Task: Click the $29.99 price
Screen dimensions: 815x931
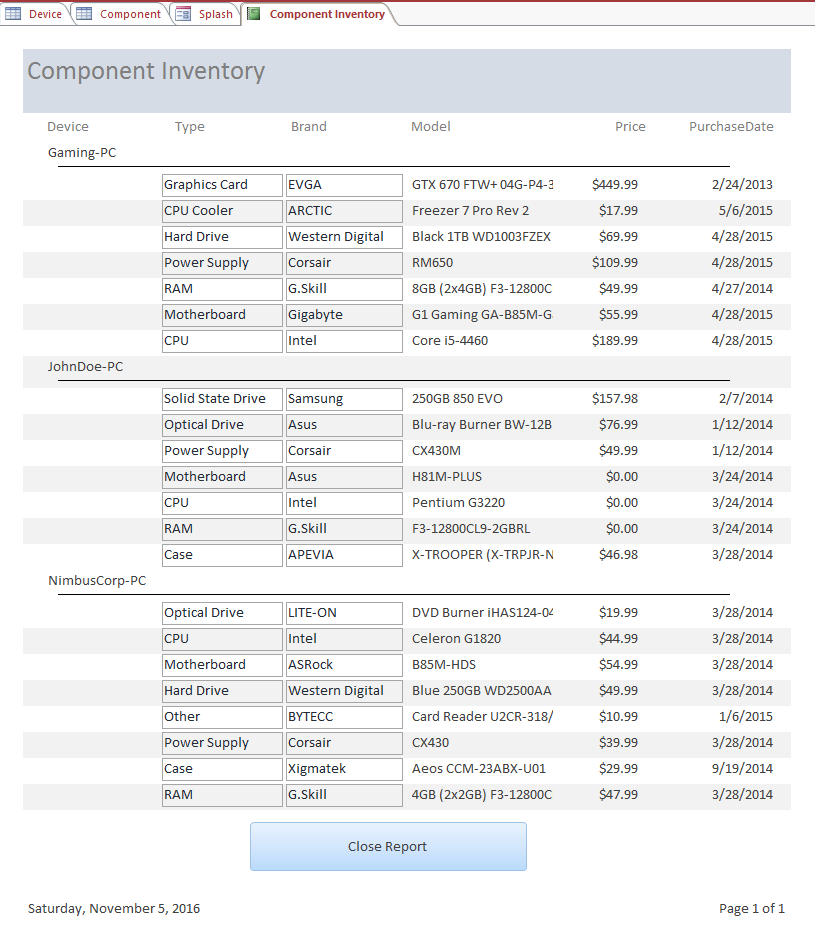Action: (x=619, y=769)
